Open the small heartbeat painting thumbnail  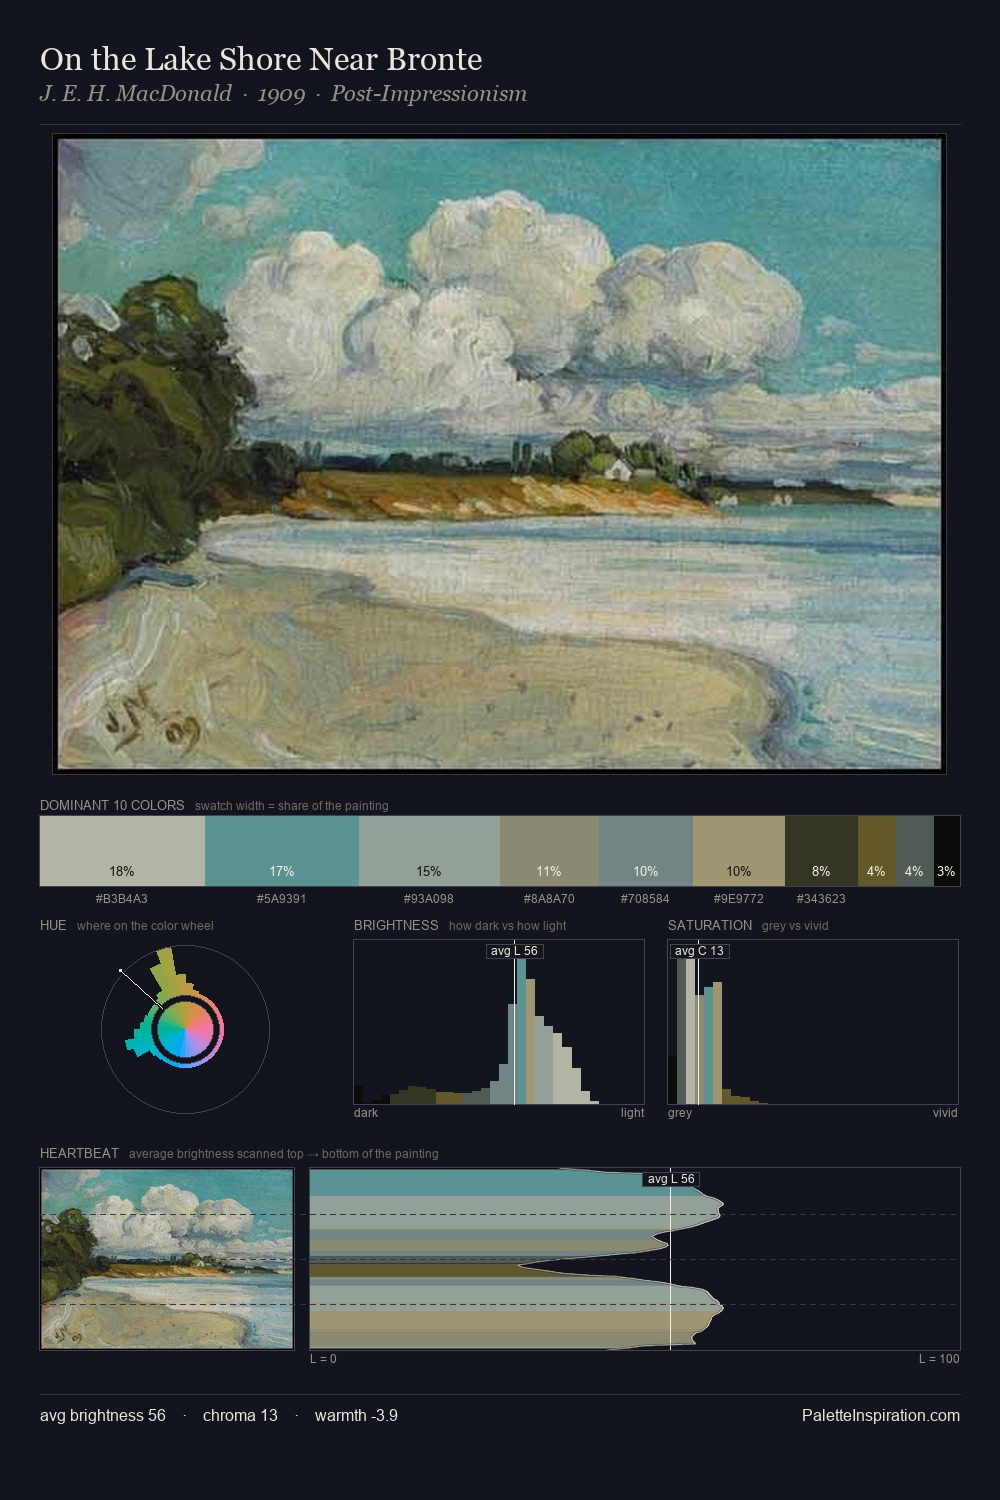click(x=167, y=1259)
